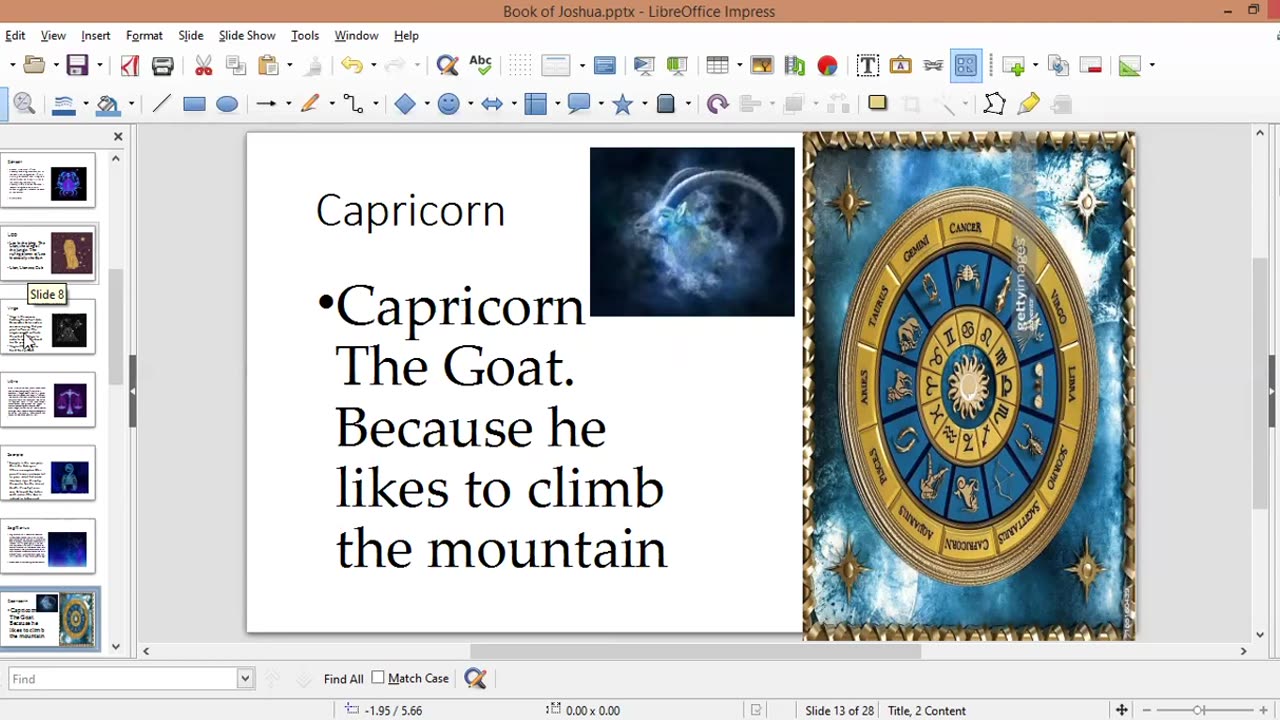Screen dimensions: 1280x720
Task: Click the Open folder icon
Action: (34, 65)
